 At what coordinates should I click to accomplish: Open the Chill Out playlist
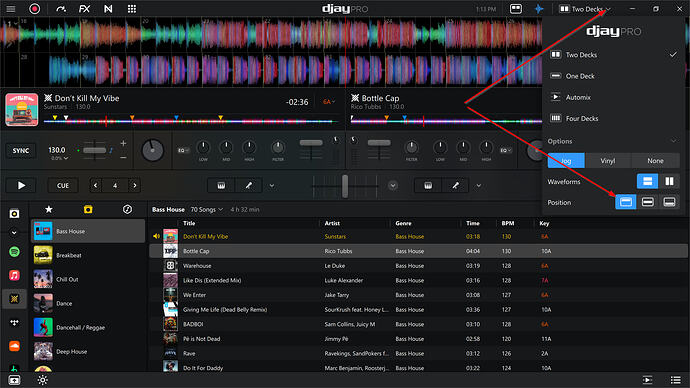click(x=88, y=279)
